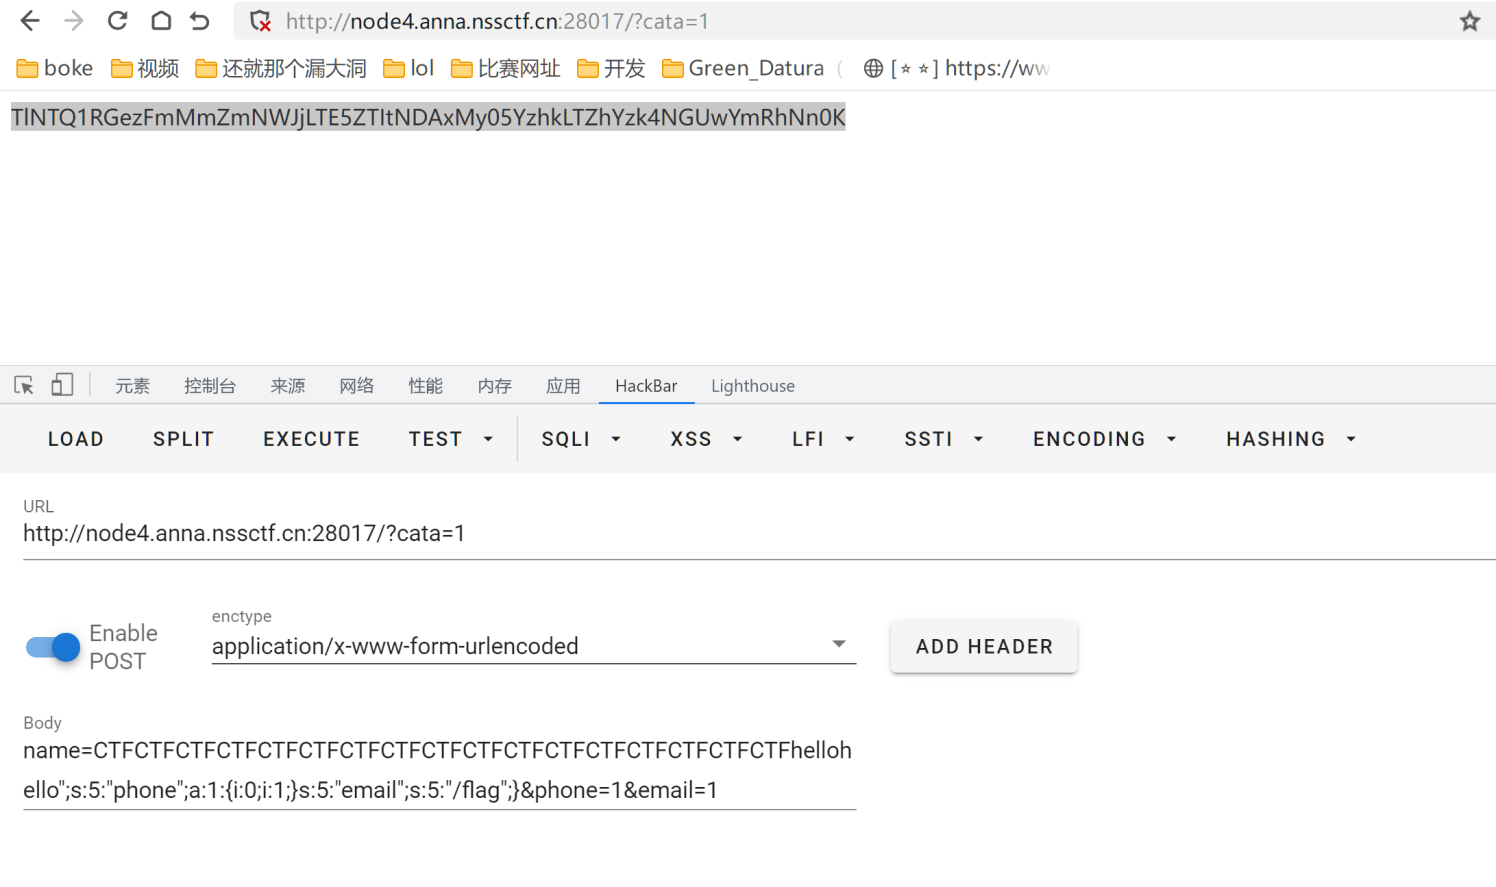Image resolution: width=1496 pixels, height=887 pixels.
Task: Click the ADD HEADER button
Action: coord(983,647)
